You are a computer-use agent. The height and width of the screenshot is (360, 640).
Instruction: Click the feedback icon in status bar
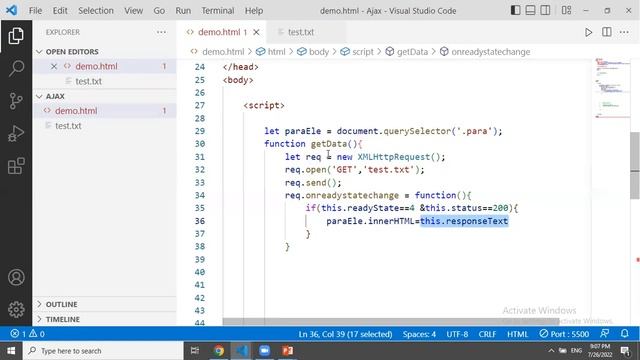[604, 333]
